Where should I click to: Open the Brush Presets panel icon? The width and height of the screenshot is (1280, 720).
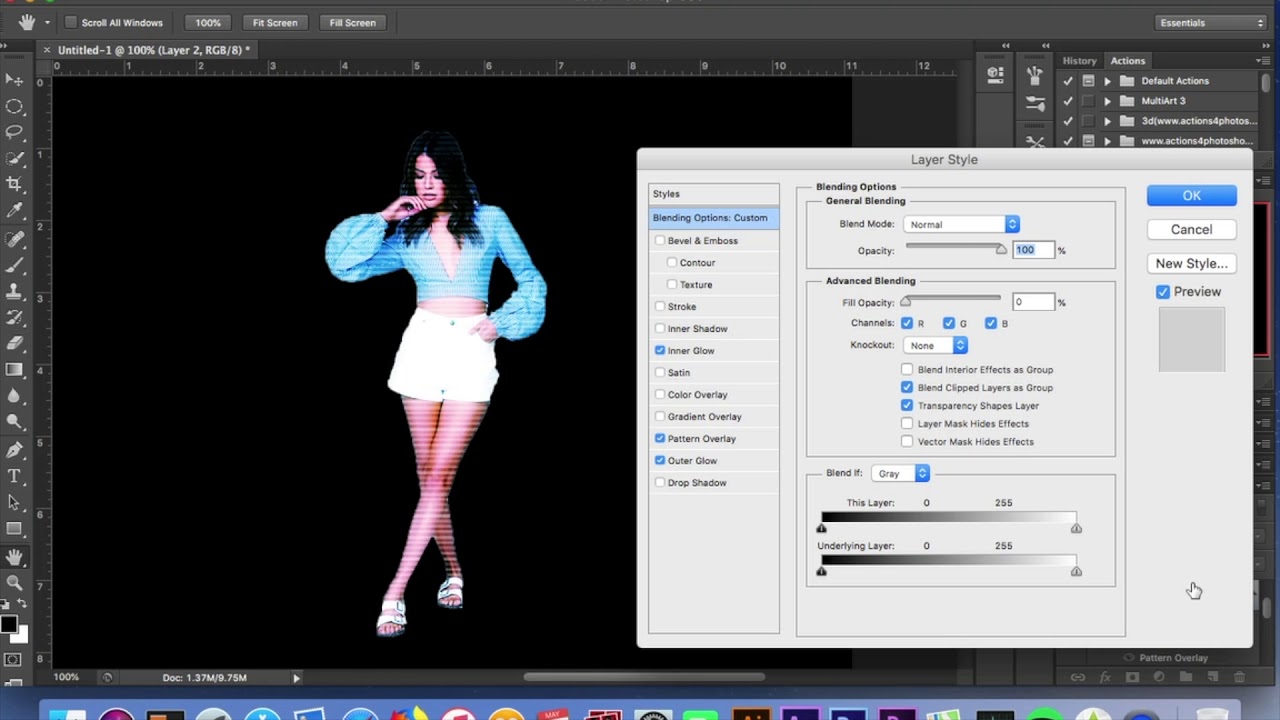tap(1034, 75)
